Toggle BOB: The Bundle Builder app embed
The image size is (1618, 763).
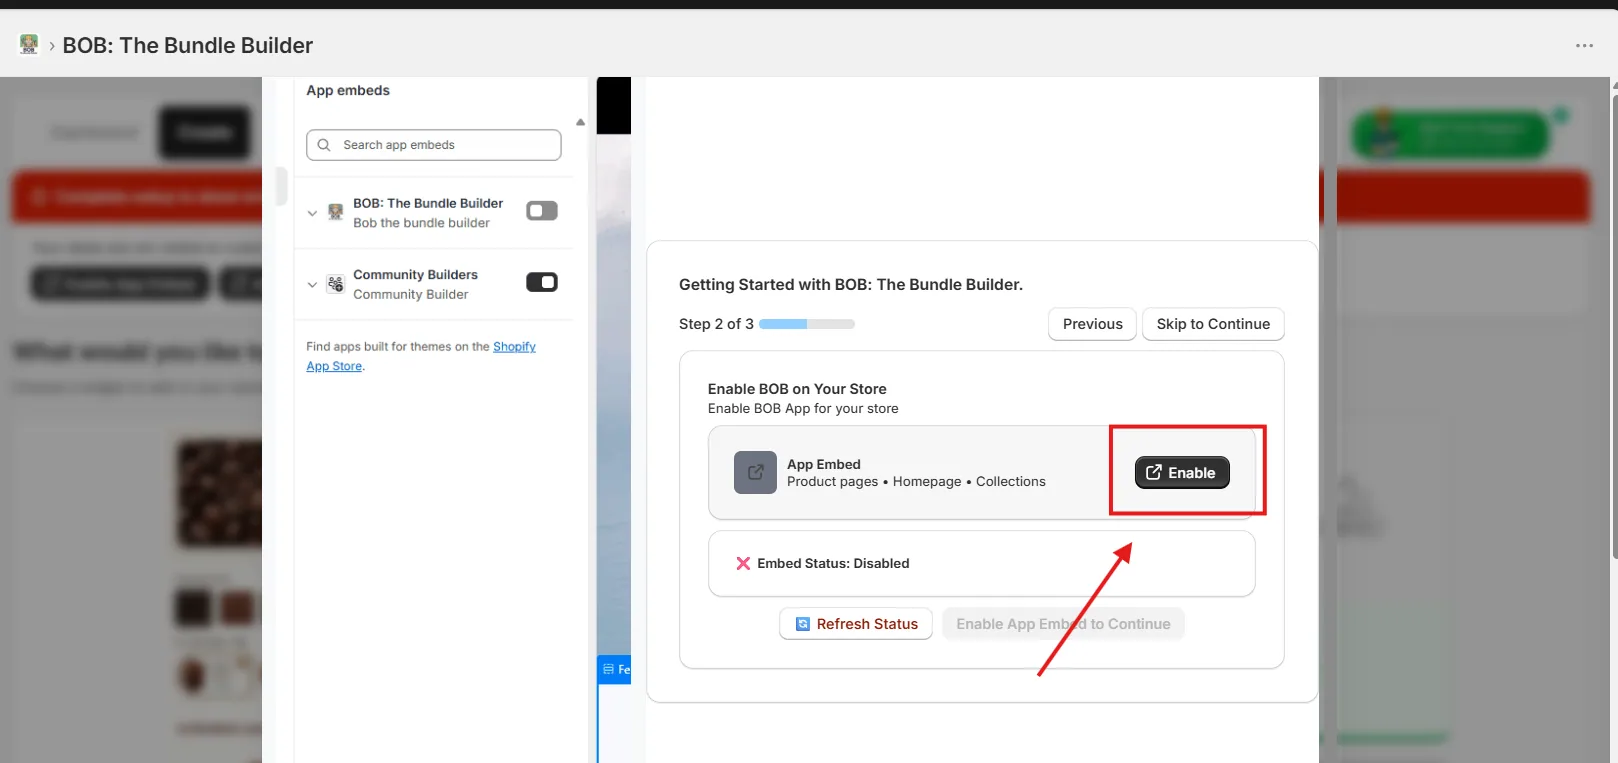point(542,211)
